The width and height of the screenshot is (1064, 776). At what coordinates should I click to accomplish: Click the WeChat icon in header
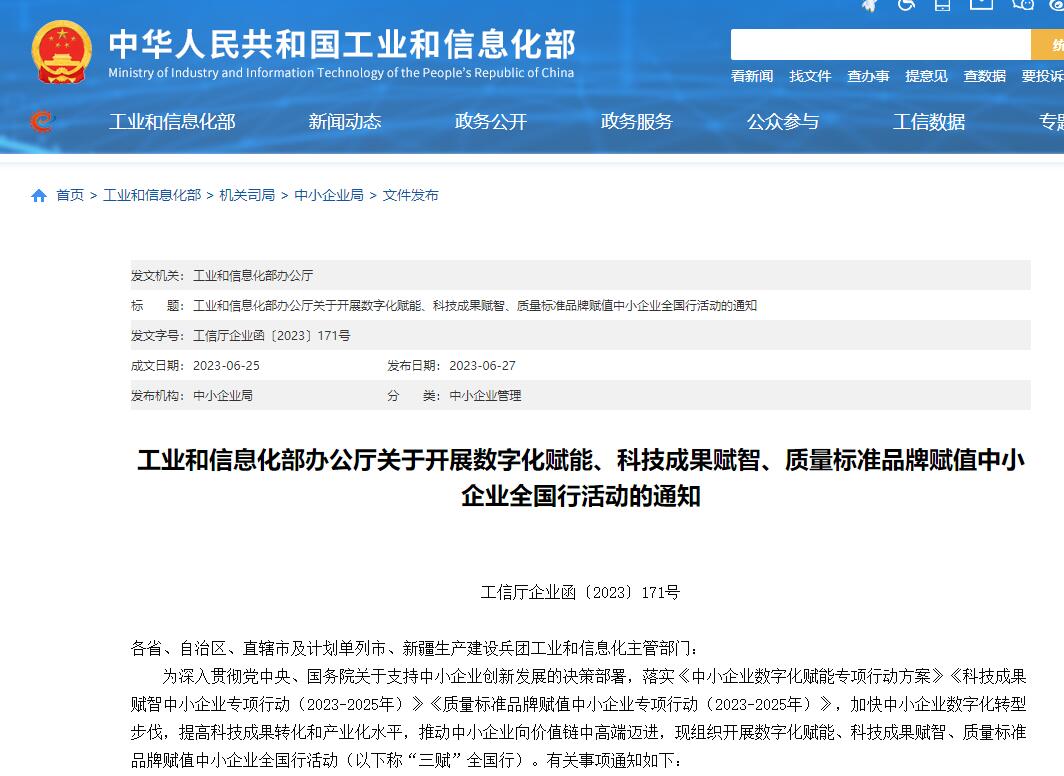(1022, 5)
